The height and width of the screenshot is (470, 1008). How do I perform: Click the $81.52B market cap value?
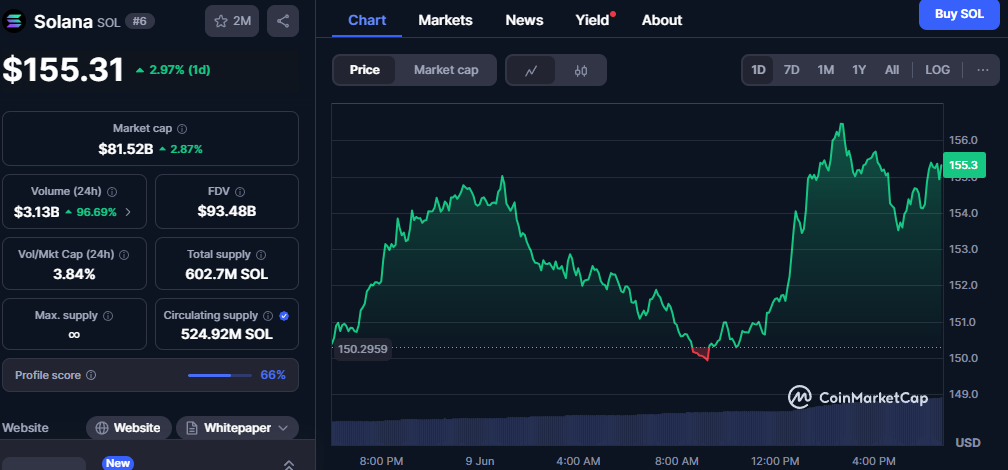pyautogui.click(x=126, y=149)
